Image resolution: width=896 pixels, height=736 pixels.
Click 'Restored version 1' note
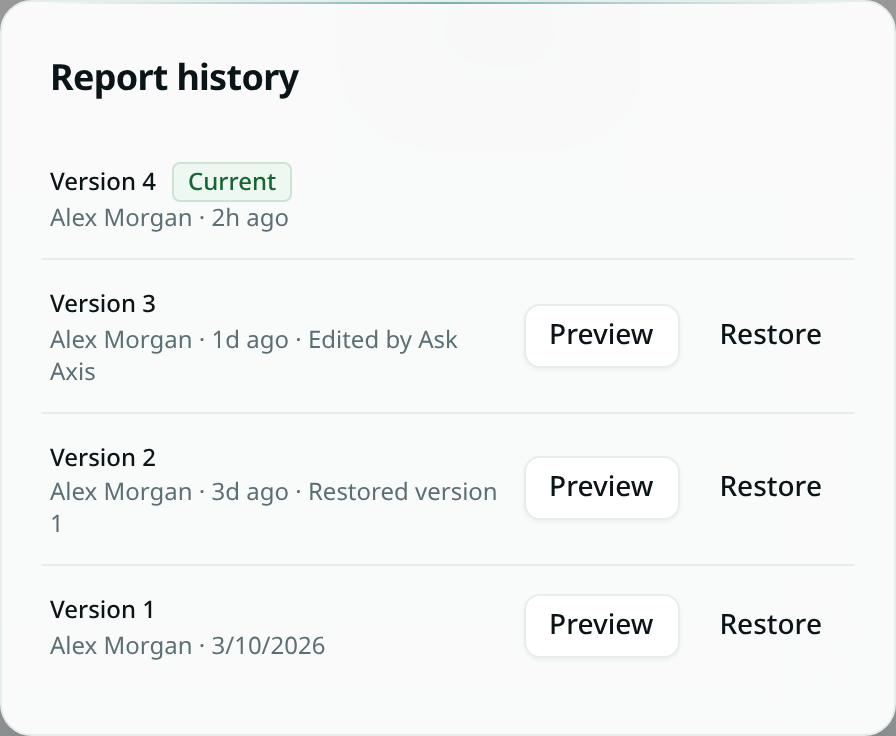274,507
